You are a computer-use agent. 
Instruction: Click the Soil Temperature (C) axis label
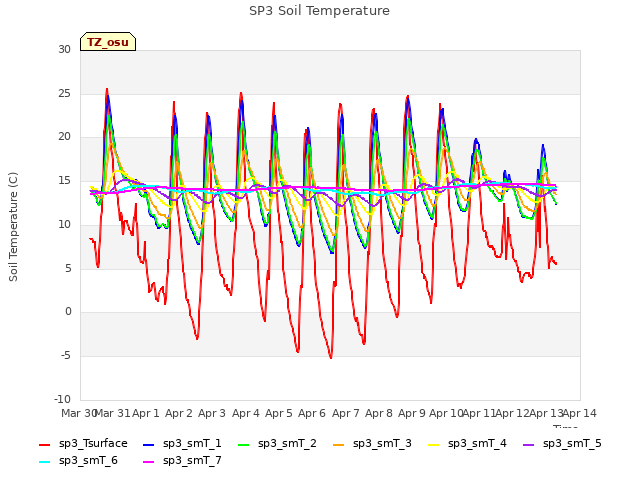click(x=13, y=227)
